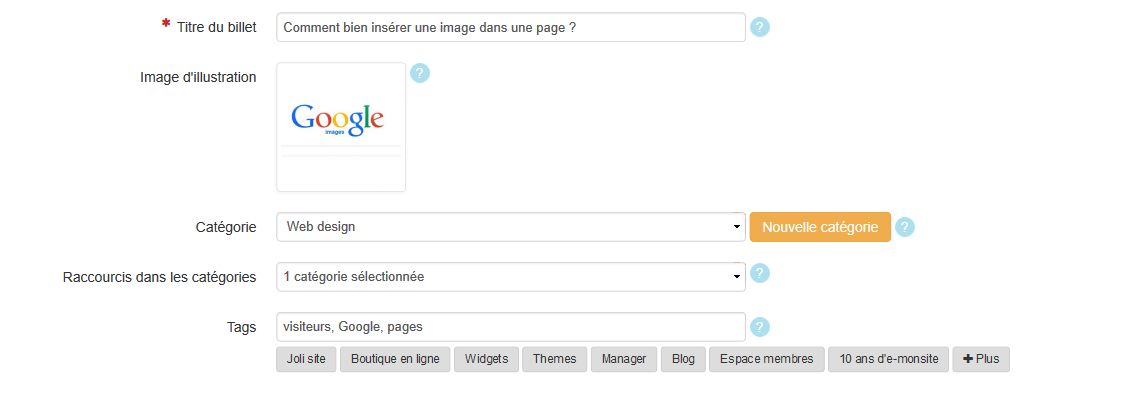Choose the Widgets tag button

(x=486, y=359)
